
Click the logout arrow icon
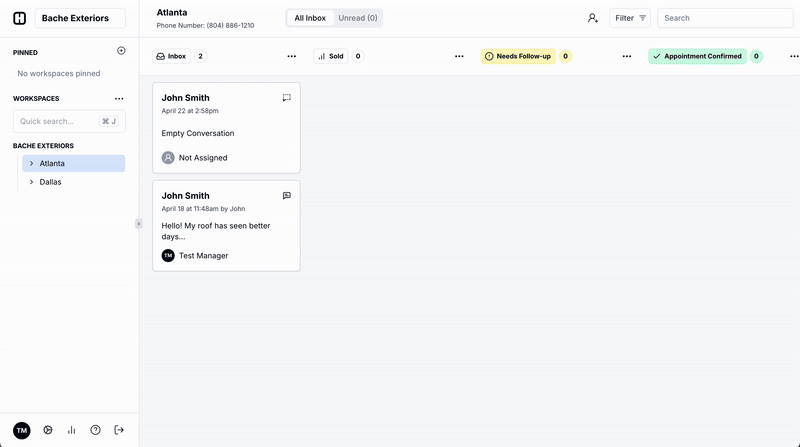(119, 430)
